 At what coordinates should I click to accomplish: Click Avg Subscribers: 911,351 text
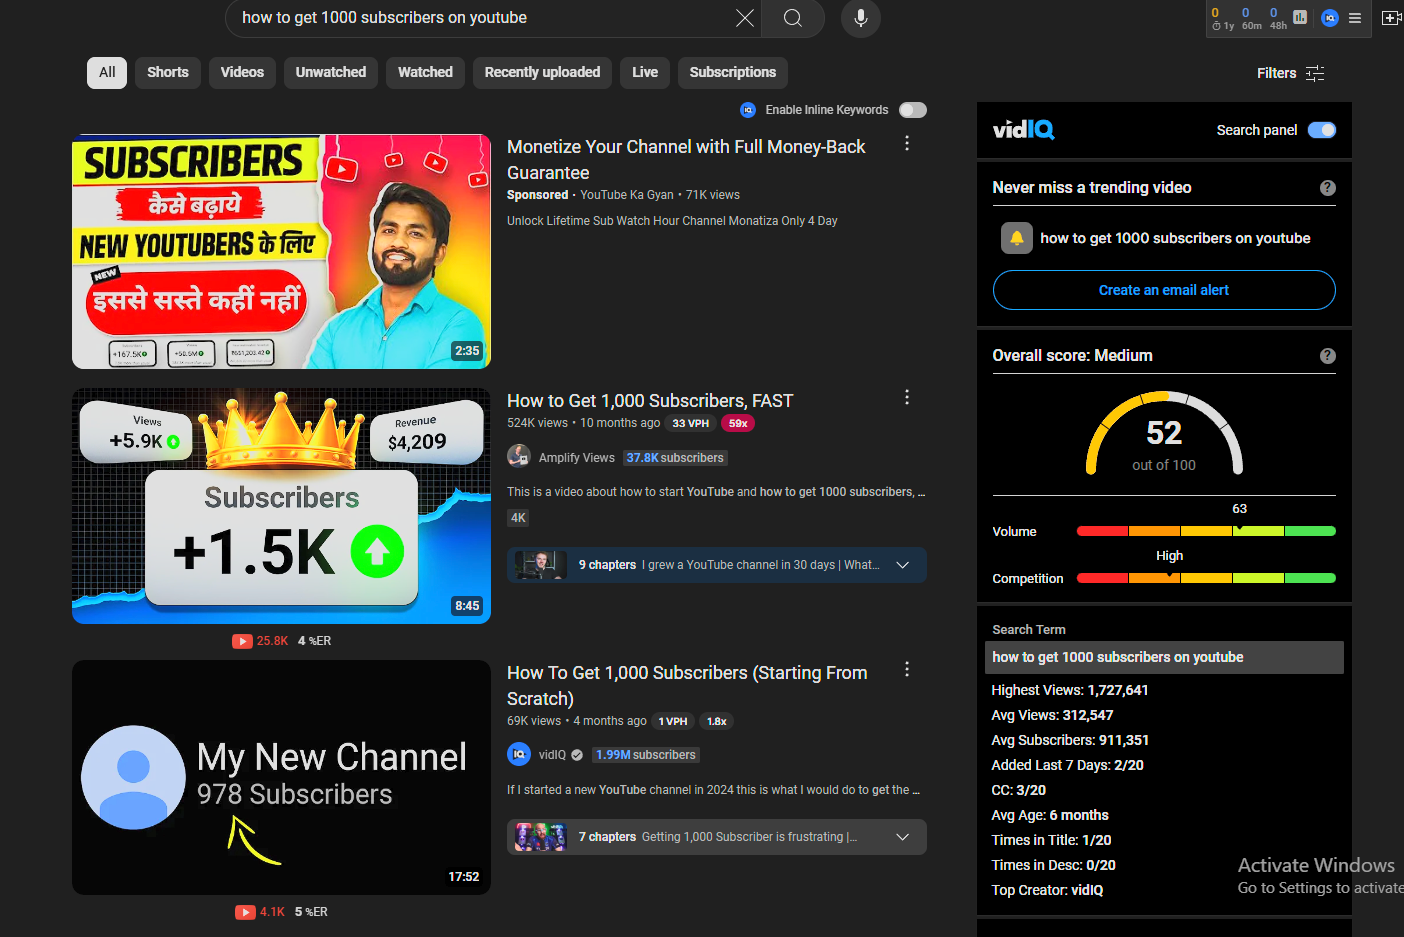pos(1070,740)
